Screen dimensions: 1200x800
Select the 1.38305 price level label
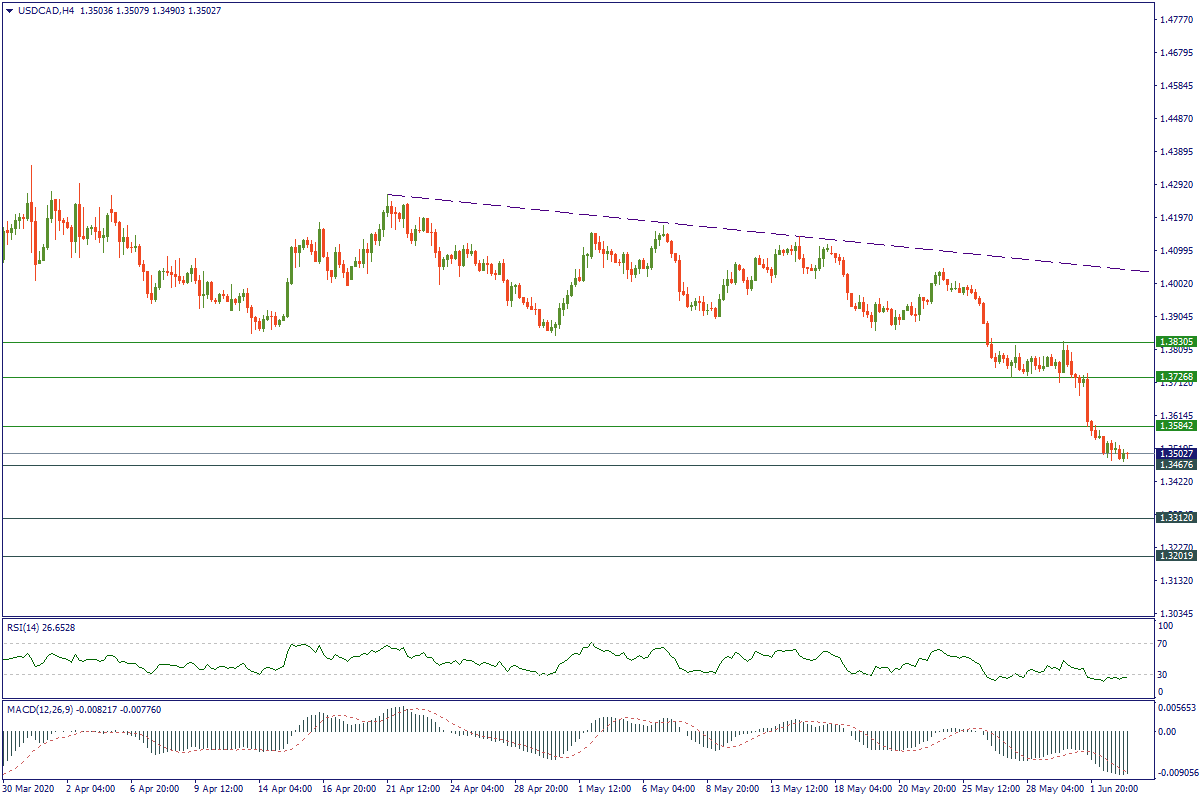pos(1176,341)
